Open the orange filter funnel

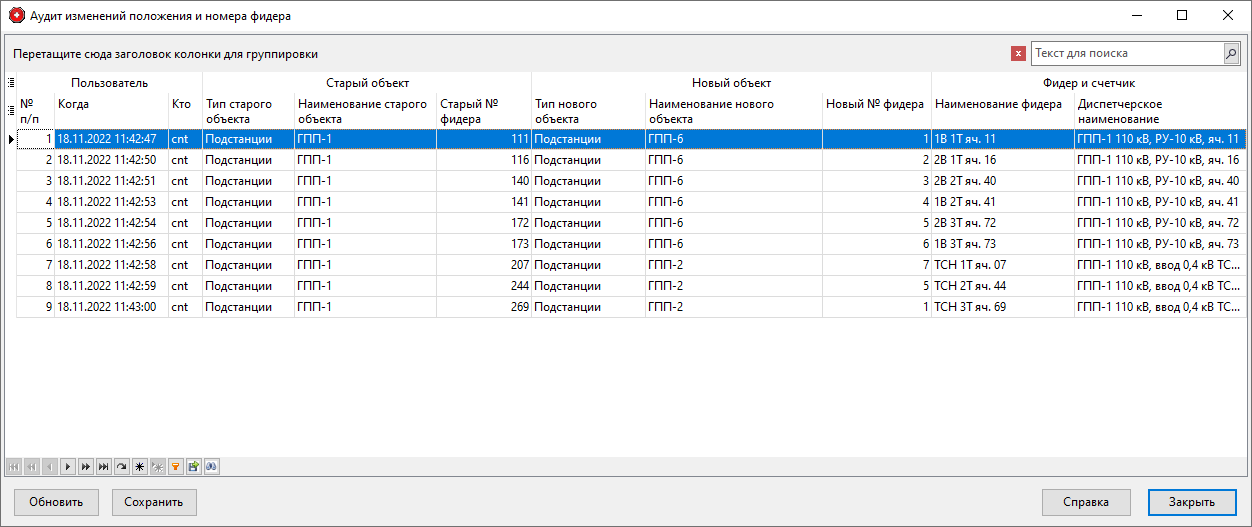pyautogui.click(x=176, y=466)
